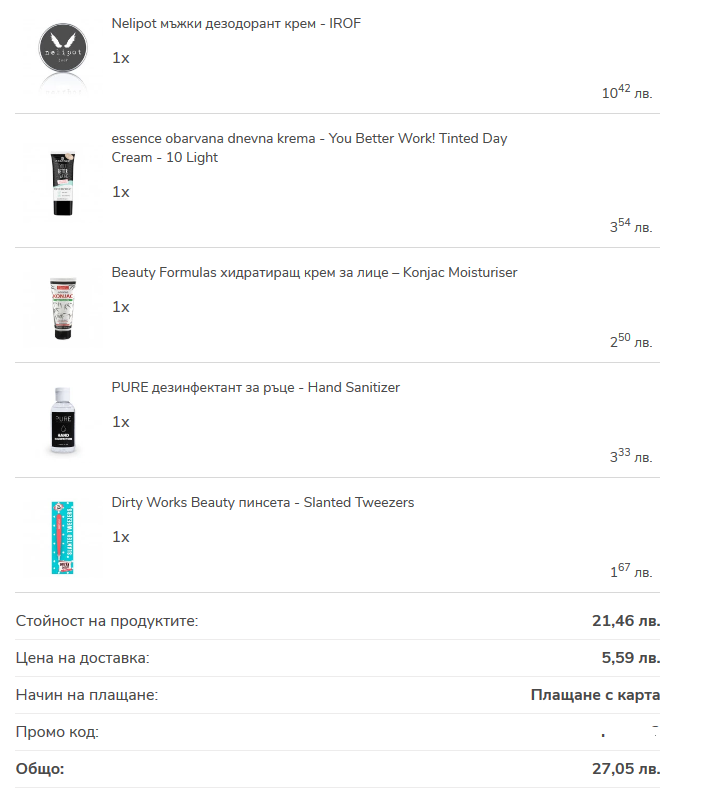Screen dimensions: 711x800
Task: Click the Slanted Tweezers product image
Action: (64, 536)
